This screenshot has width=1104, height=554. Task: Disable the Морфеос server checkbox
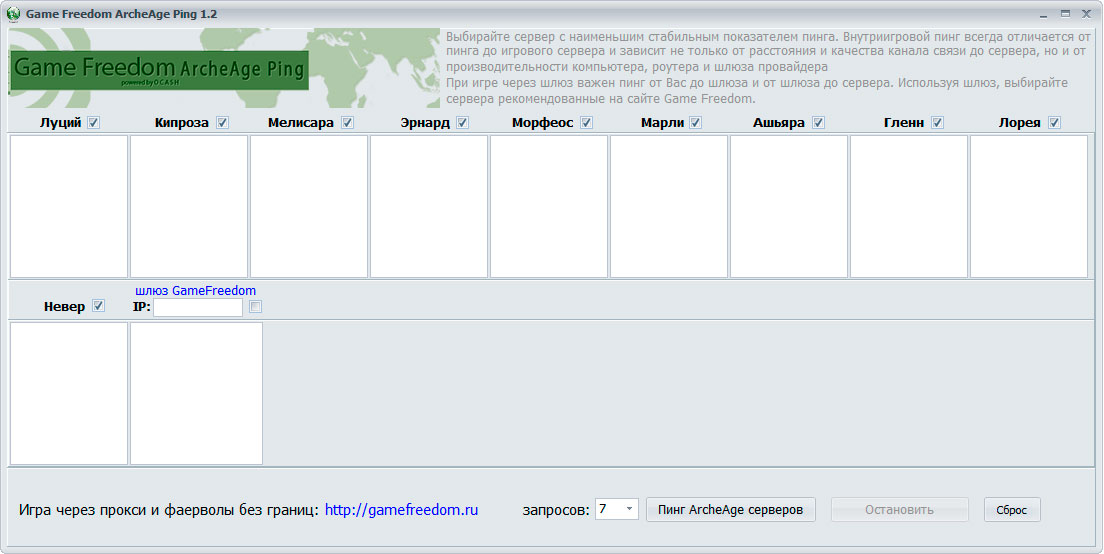click(x=586, y=122)
